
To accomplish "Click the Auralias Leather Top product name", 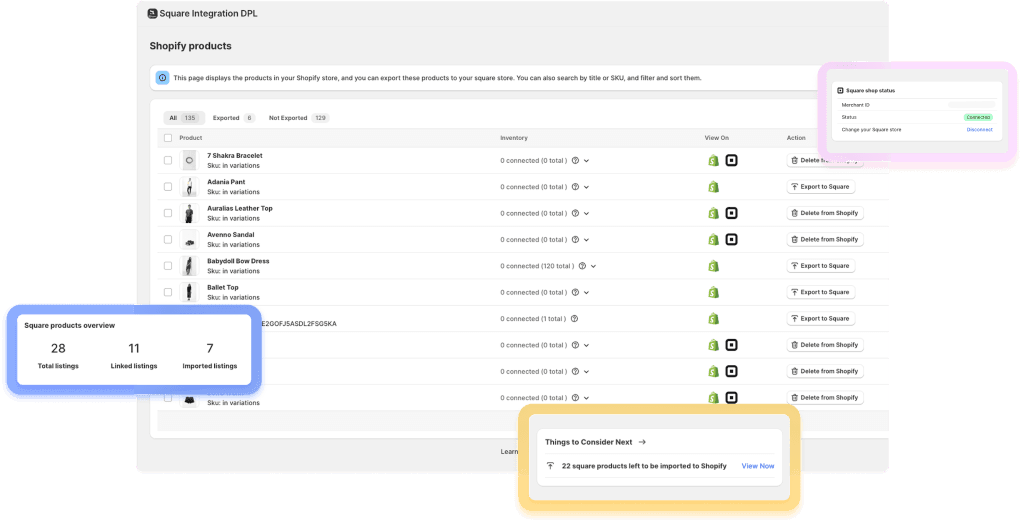I will [x=240, y=208].
